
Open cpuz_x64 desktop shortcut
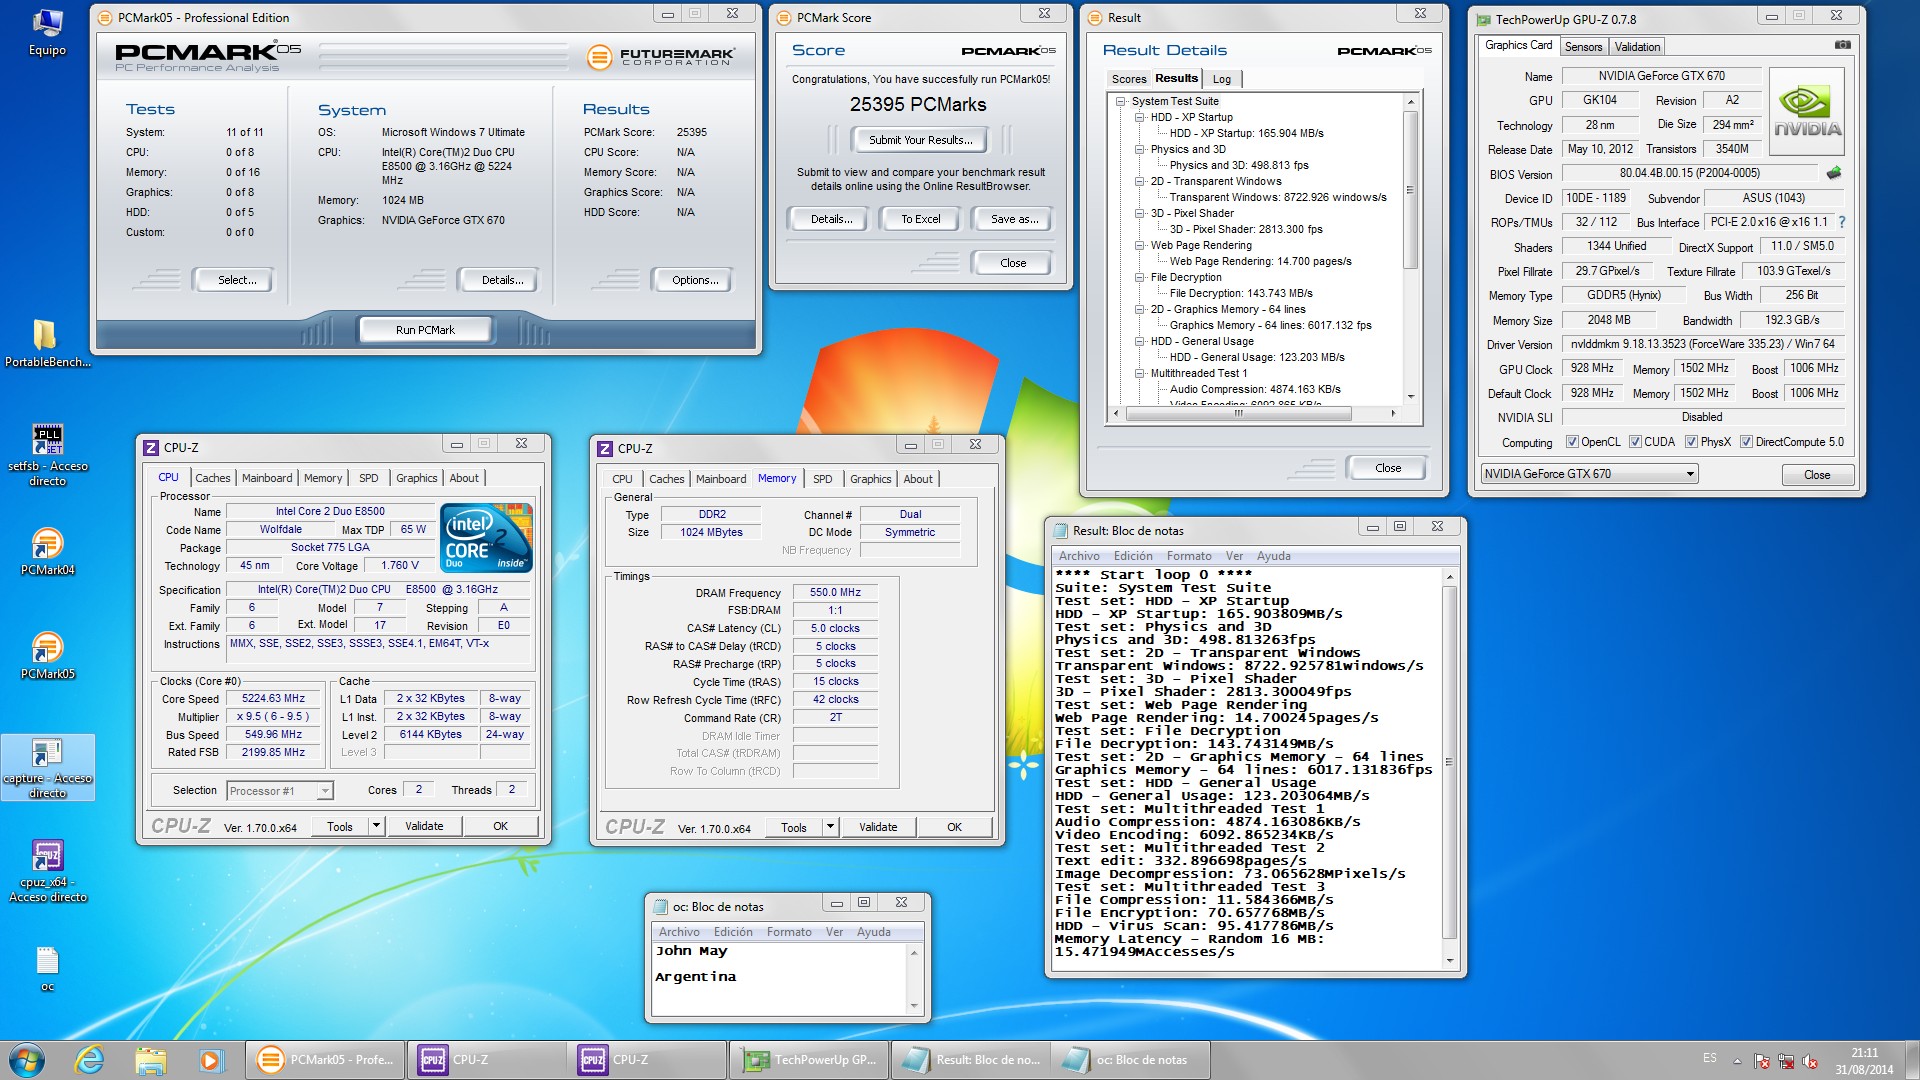pos(47,871)
